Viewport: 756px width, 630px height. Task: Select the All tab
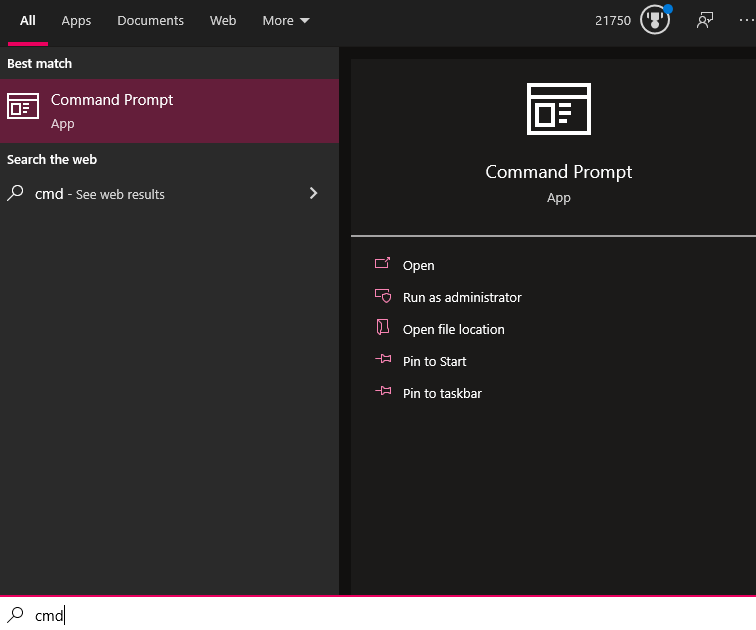point(27,21)
